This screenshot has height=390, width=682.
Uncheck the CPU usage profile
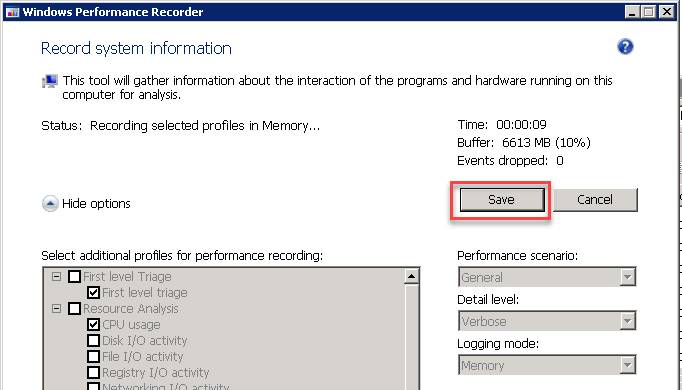(x=94, y=324)
